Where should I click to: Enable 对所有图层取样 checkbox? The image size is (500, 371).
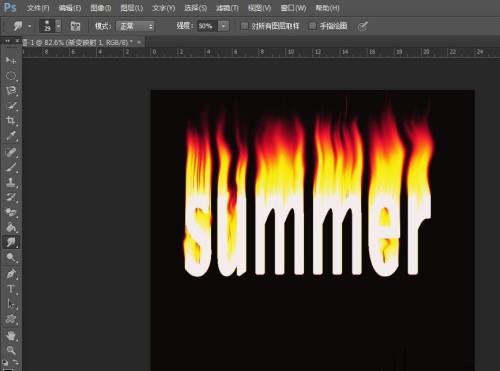click(244, 26)
